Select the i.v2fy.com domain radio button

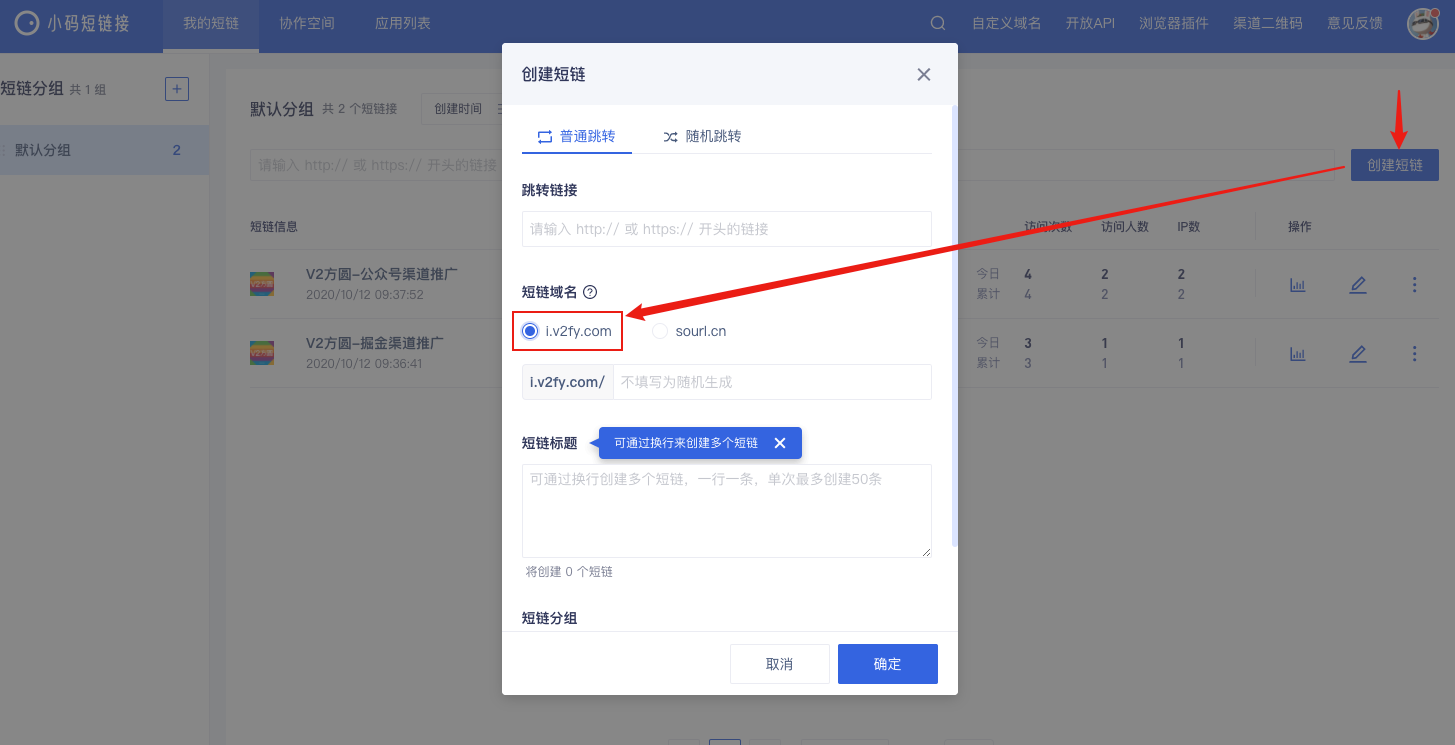[530, 331]
